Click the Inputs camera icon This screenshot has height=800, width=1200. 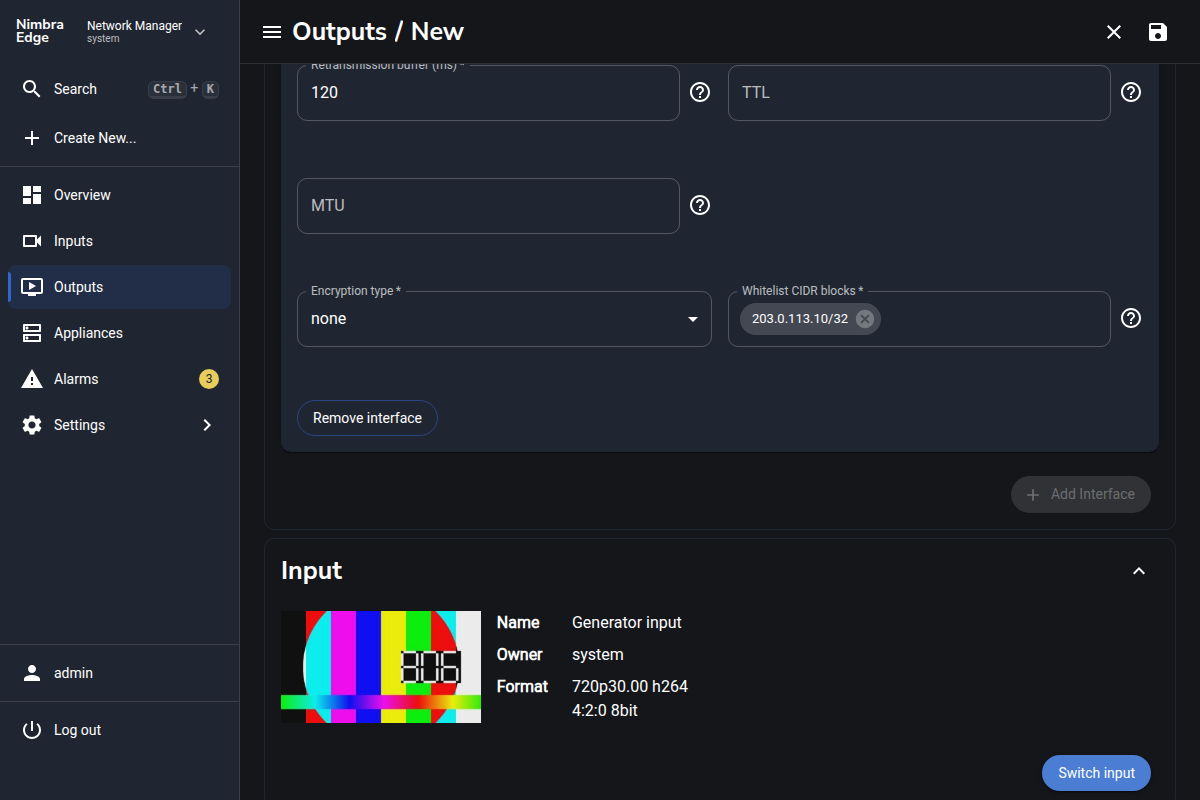32,241
